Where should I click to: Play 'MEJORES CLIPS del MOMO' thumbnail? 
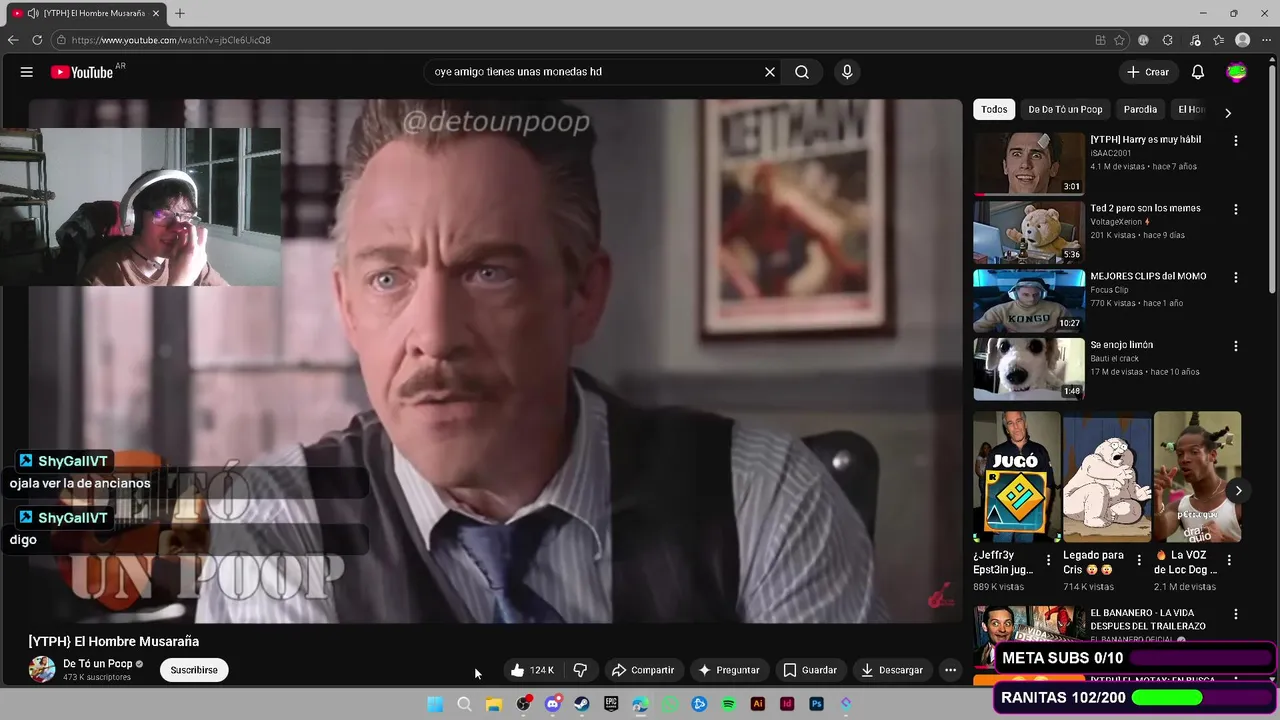tap(1029, 300)
